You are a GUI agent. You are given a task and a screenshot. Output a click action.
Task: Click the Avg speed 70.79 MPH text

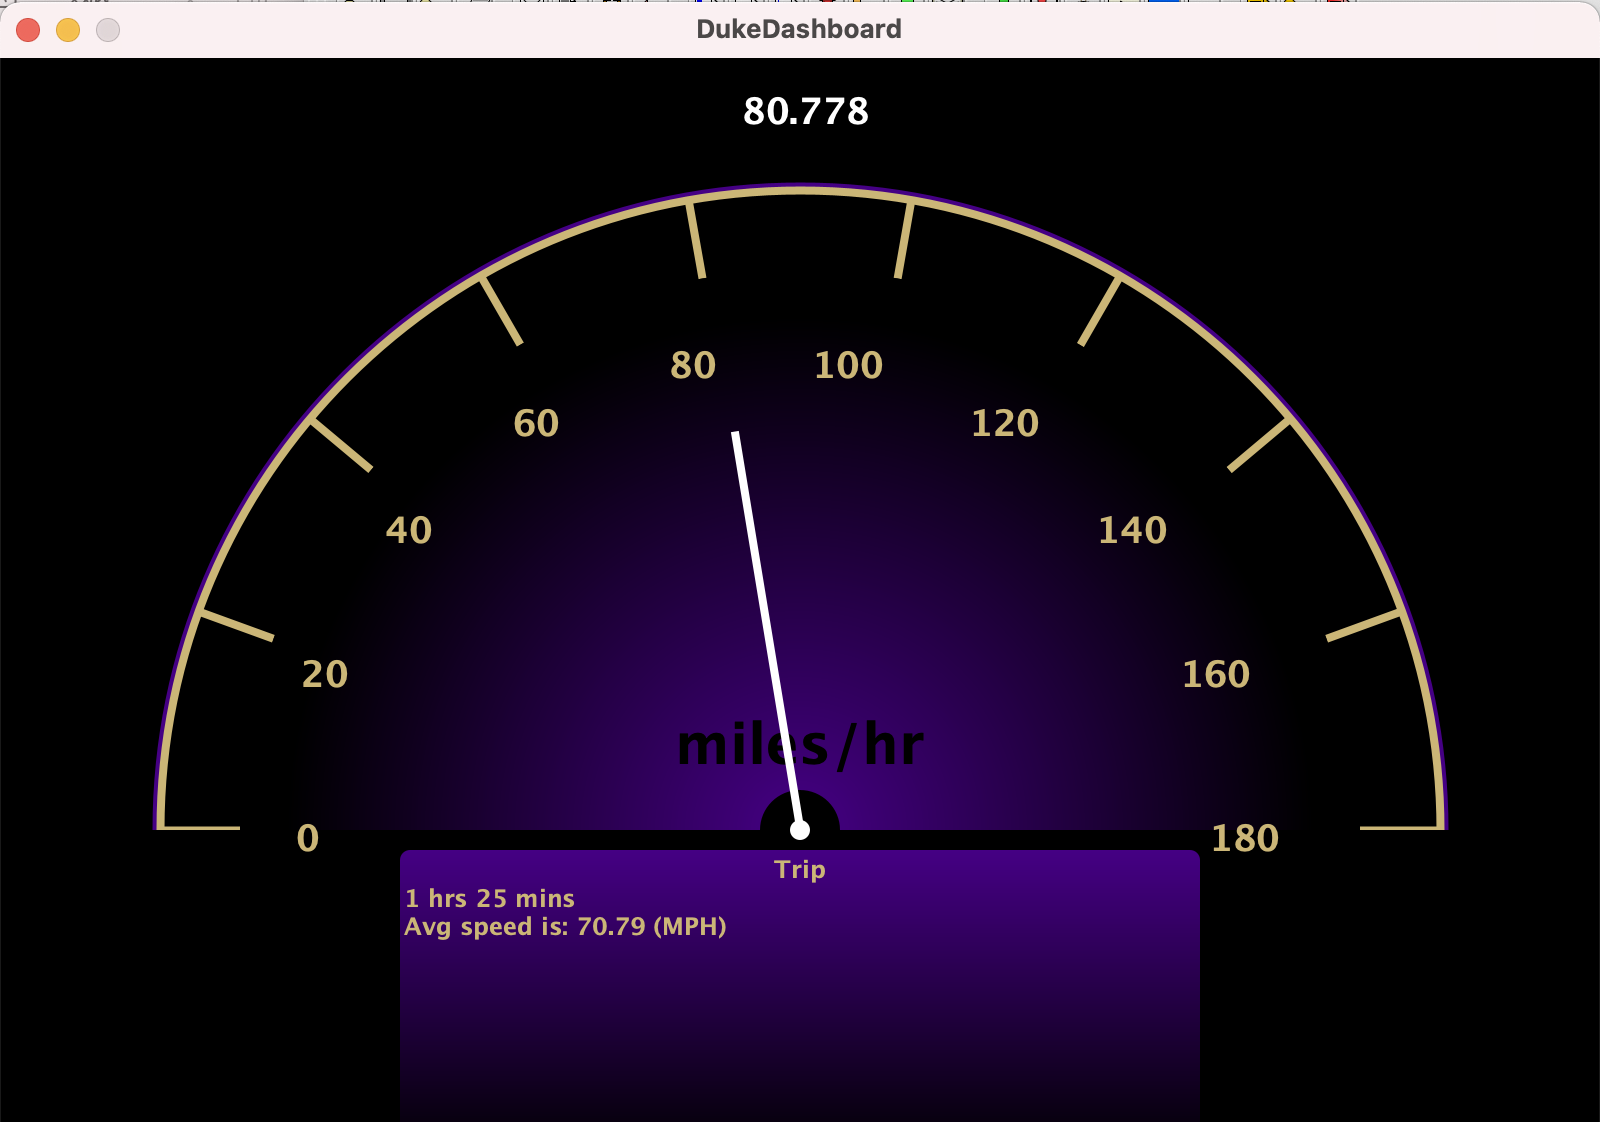click(x=565, y=926)
